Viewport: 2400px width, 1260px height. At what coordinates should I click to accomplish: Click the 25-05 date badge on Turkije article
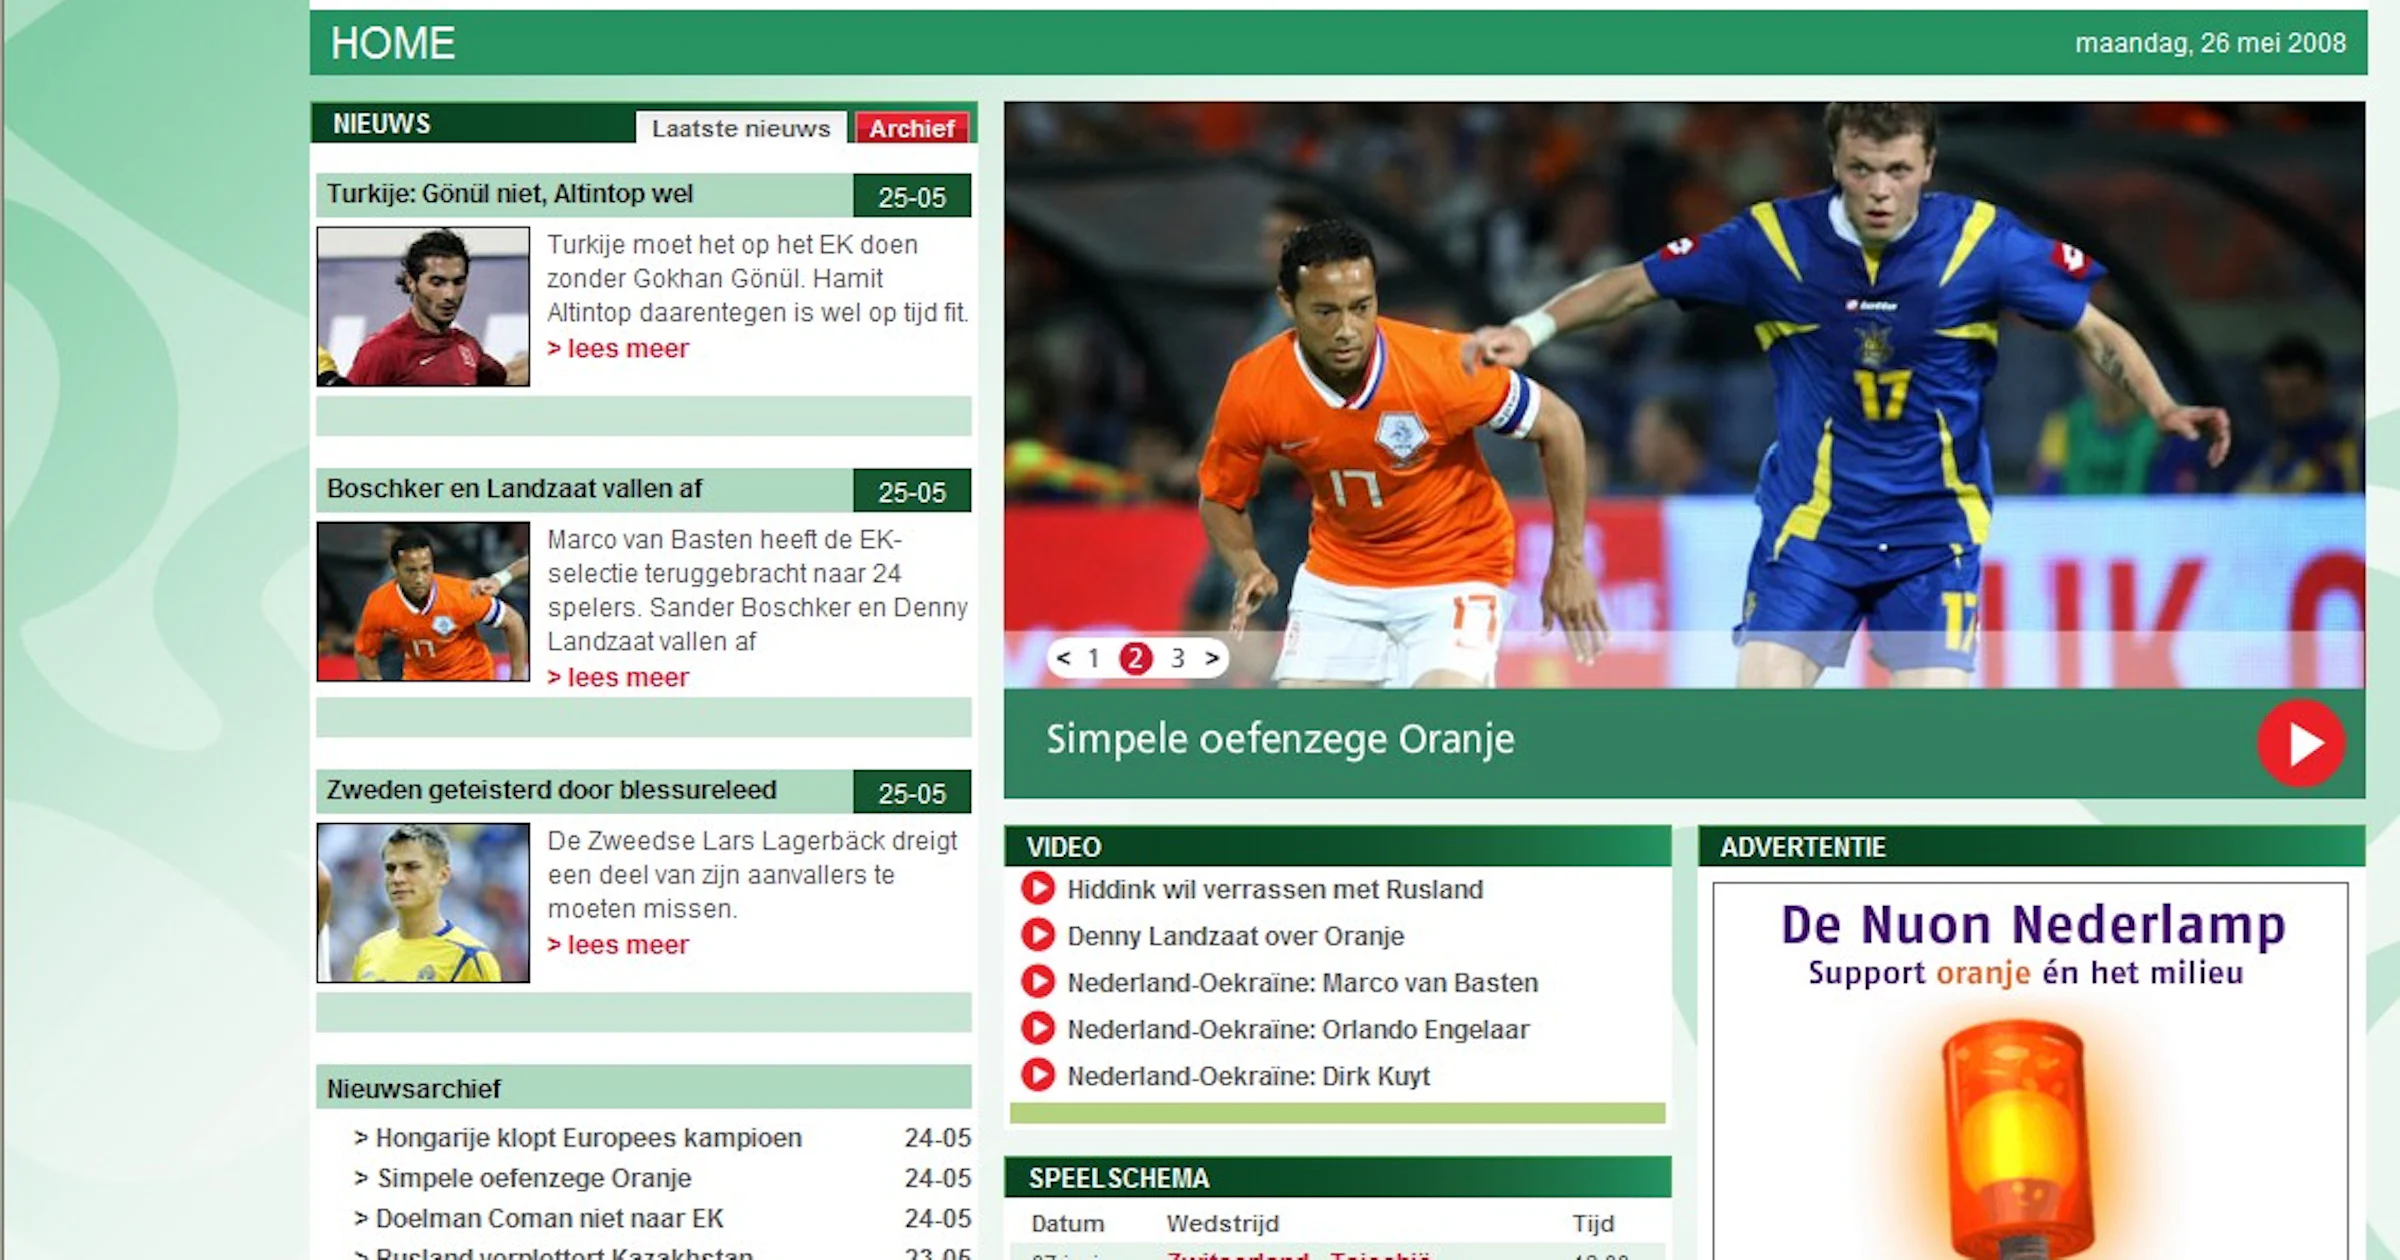(x=912, y=196)
